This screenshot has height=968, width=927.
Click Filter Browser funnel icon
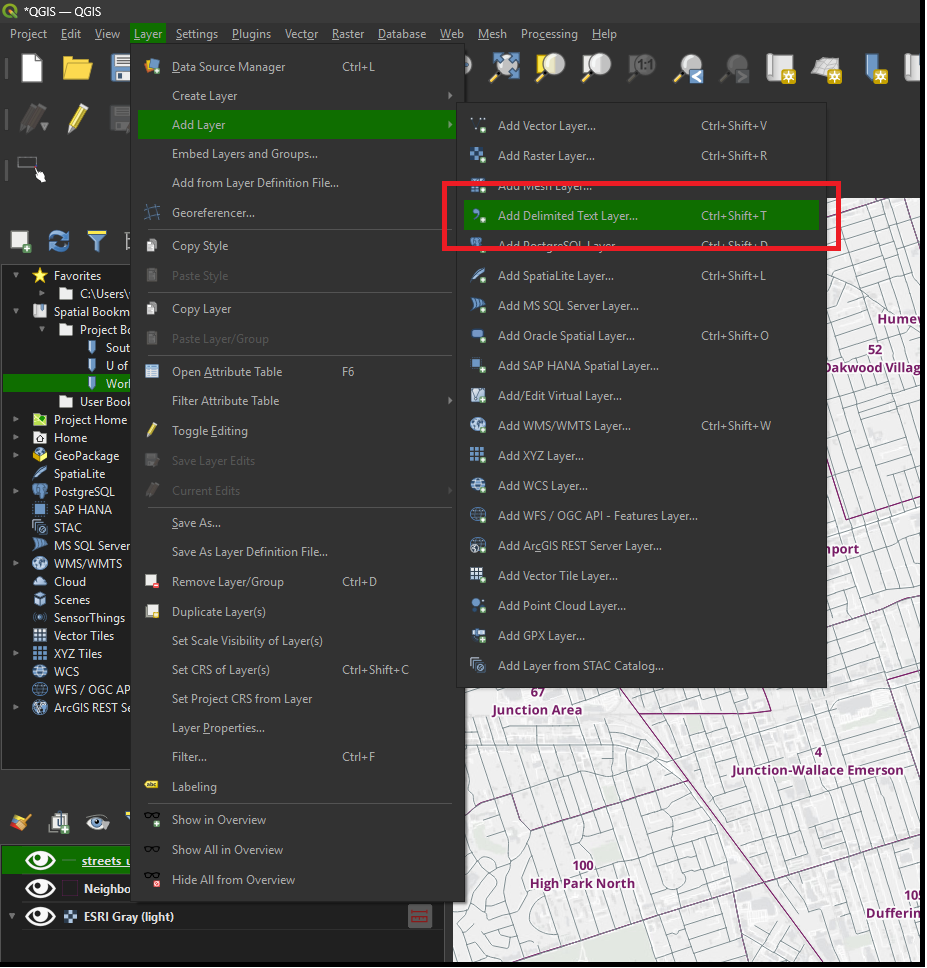coord(97,241)
